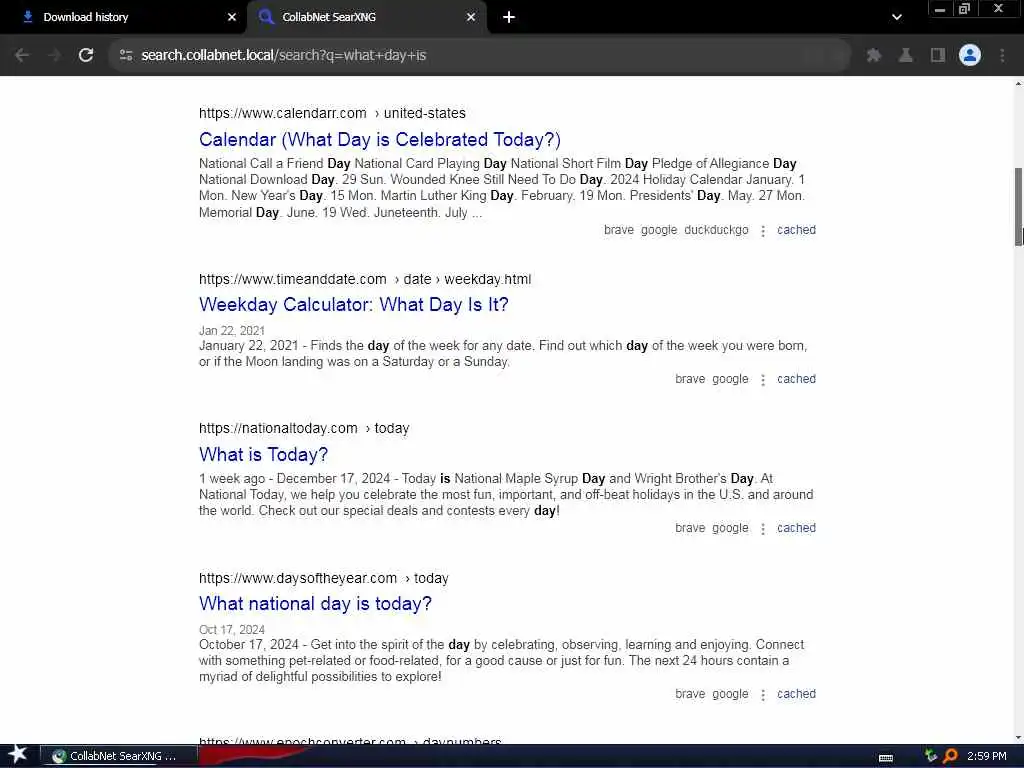Expand more options dots for timeanddate.com result
The height and width of the screenshot is (768, 1024).
[x=763, y=379]
